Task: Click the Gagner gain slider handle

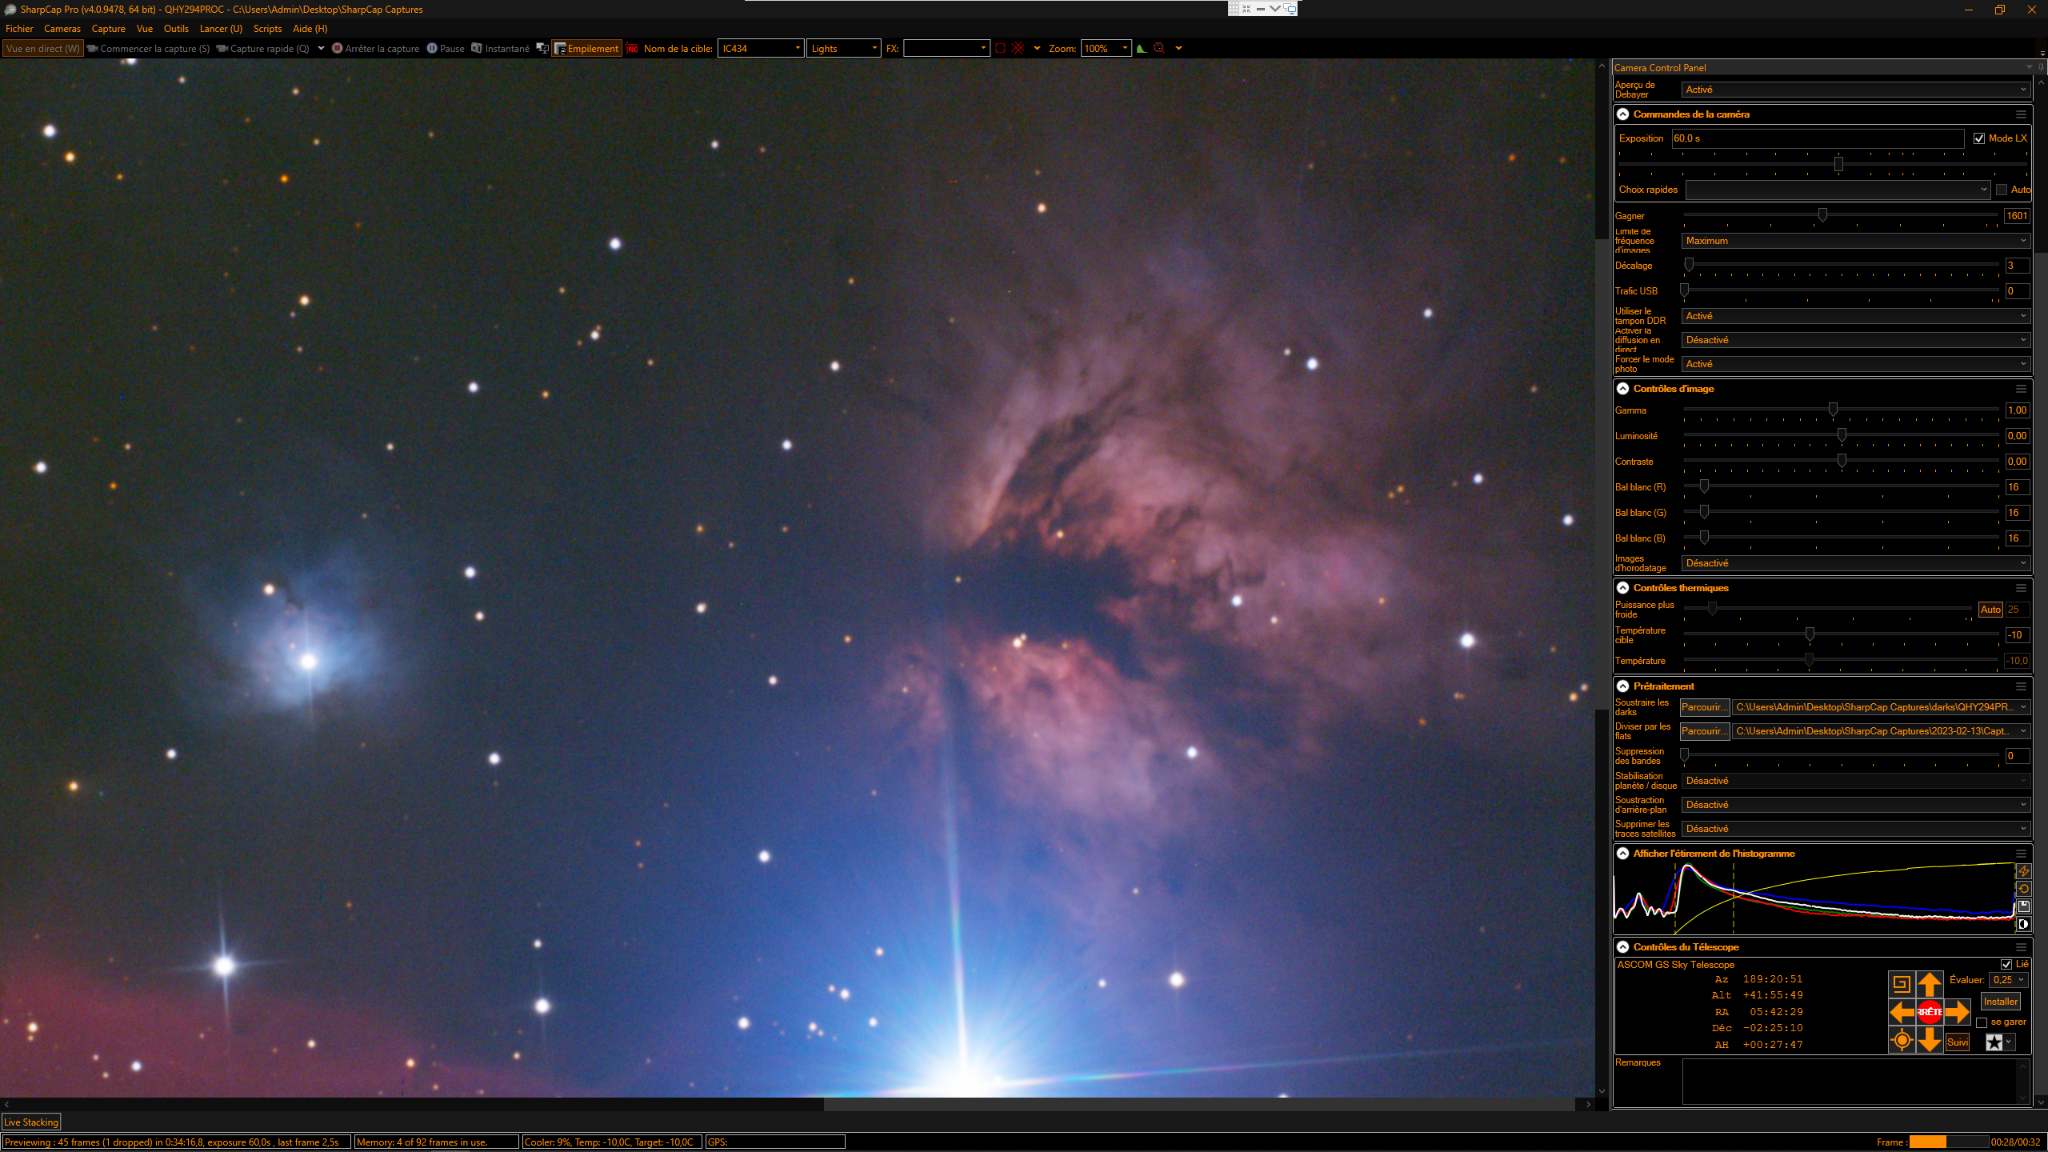Action: pyautogui.click(x=1822, y=215)
